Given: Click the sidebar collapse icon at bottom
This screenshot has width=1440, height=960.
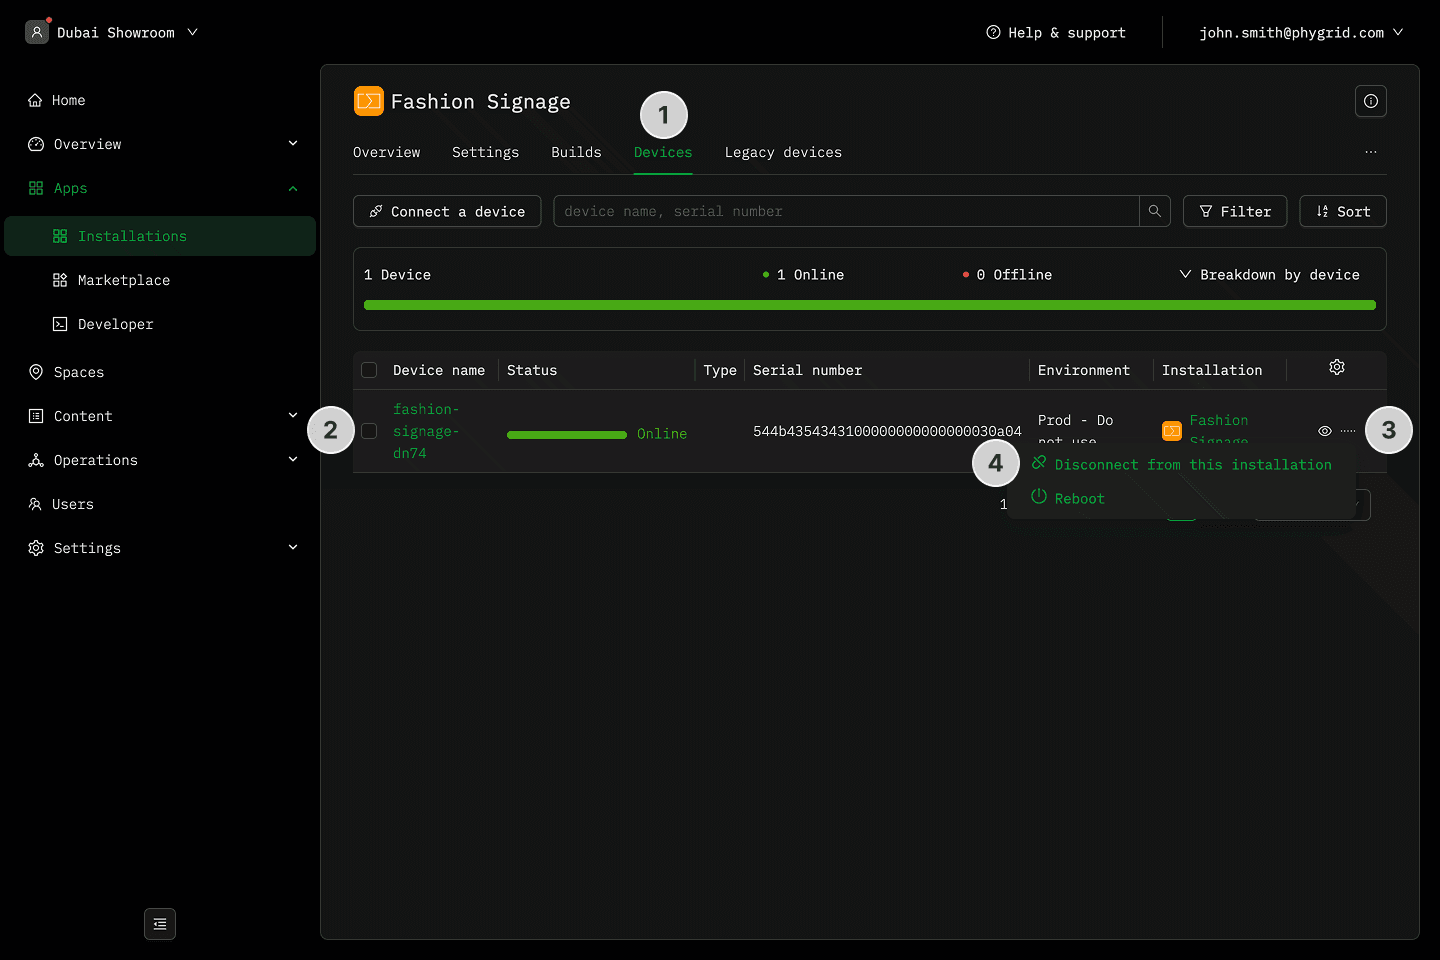Looking at the screenshot, I should coord(160,924).
